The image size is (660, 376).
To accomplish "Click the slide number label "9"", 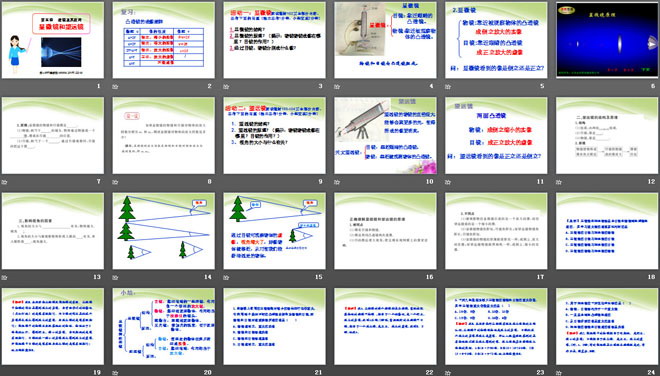I will coord(320,181).
